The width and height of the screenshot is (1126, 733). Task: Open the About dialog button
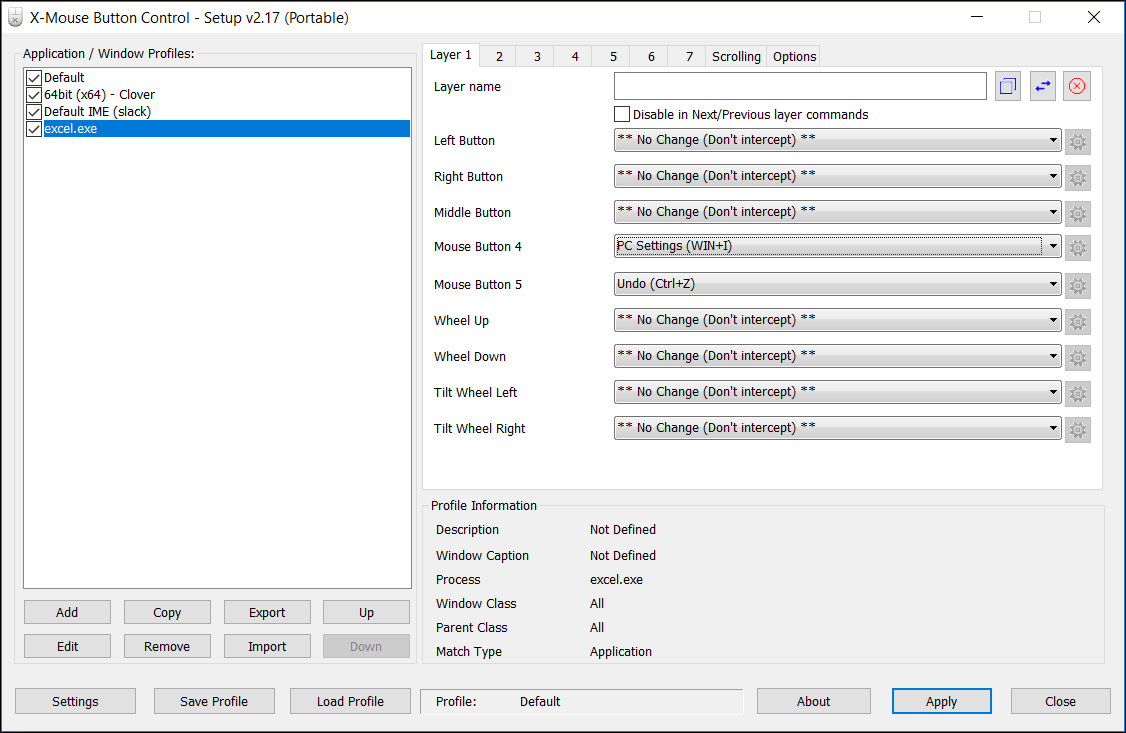click(814, 701)
